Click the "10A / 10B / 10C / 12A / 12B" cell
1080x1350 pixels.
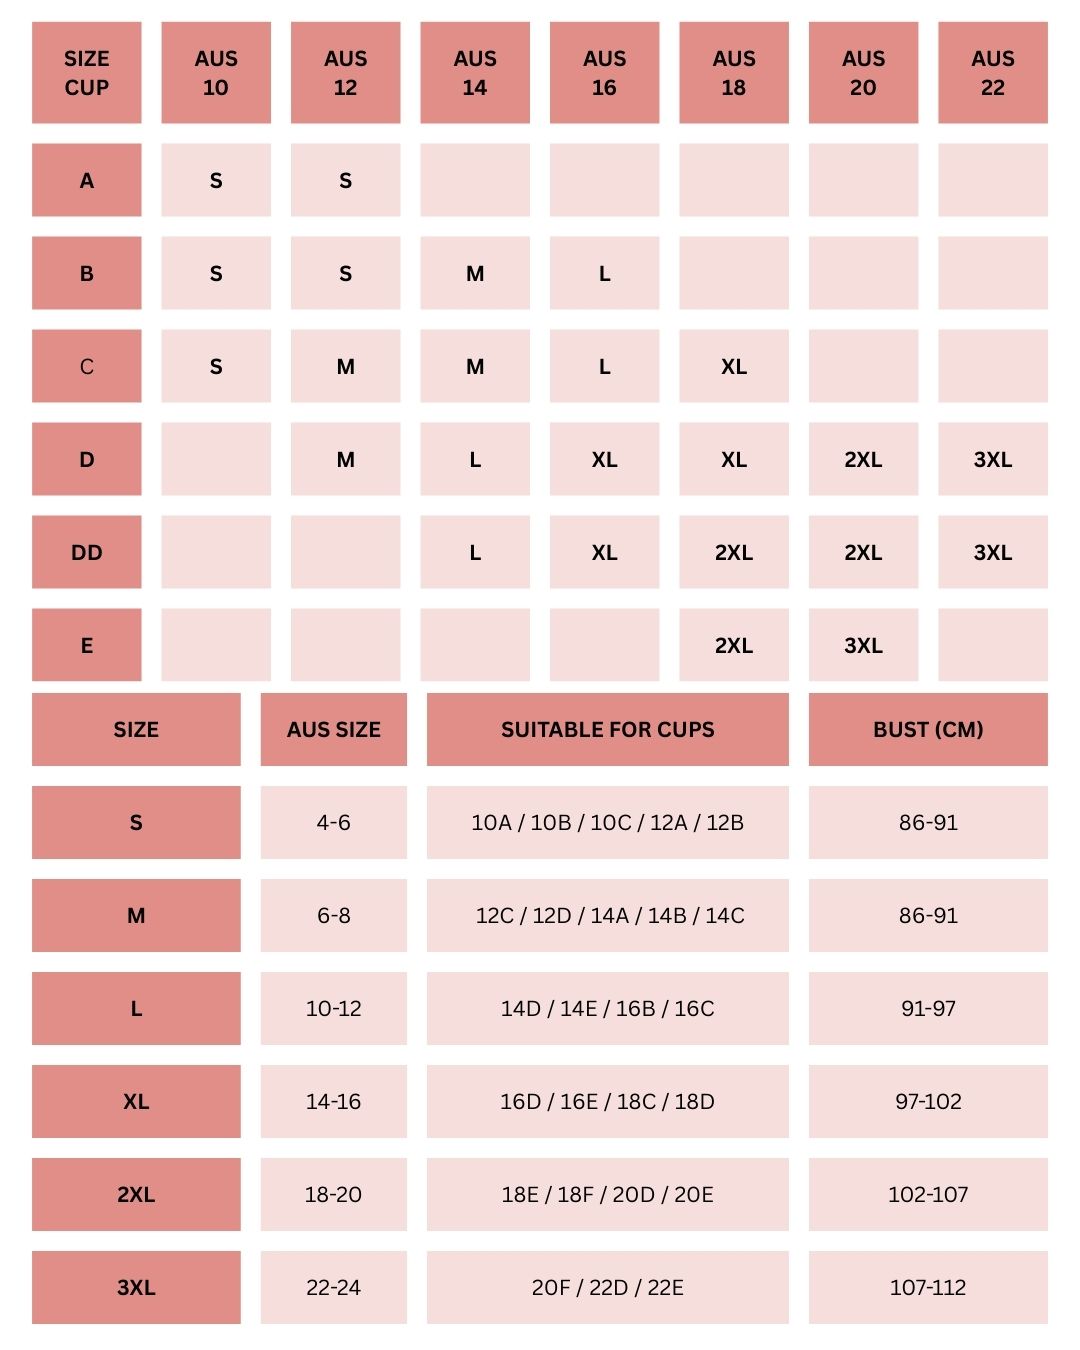coord(607,822)
